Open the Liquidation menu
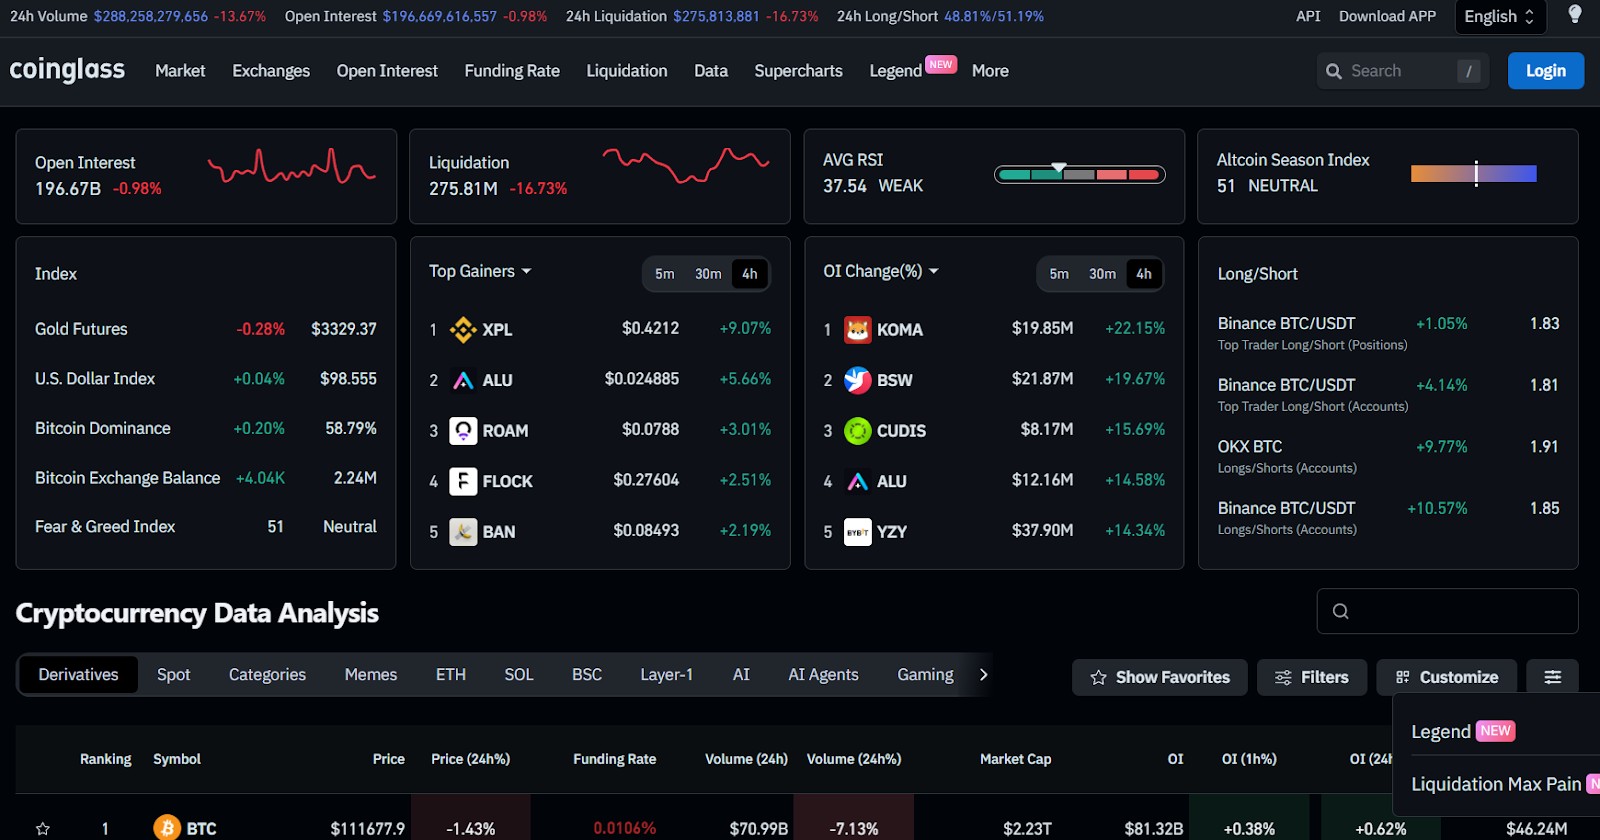Image resolution: width=1600 pixels, height=840 pixels. pyautogui.click(x=627, y=71)
